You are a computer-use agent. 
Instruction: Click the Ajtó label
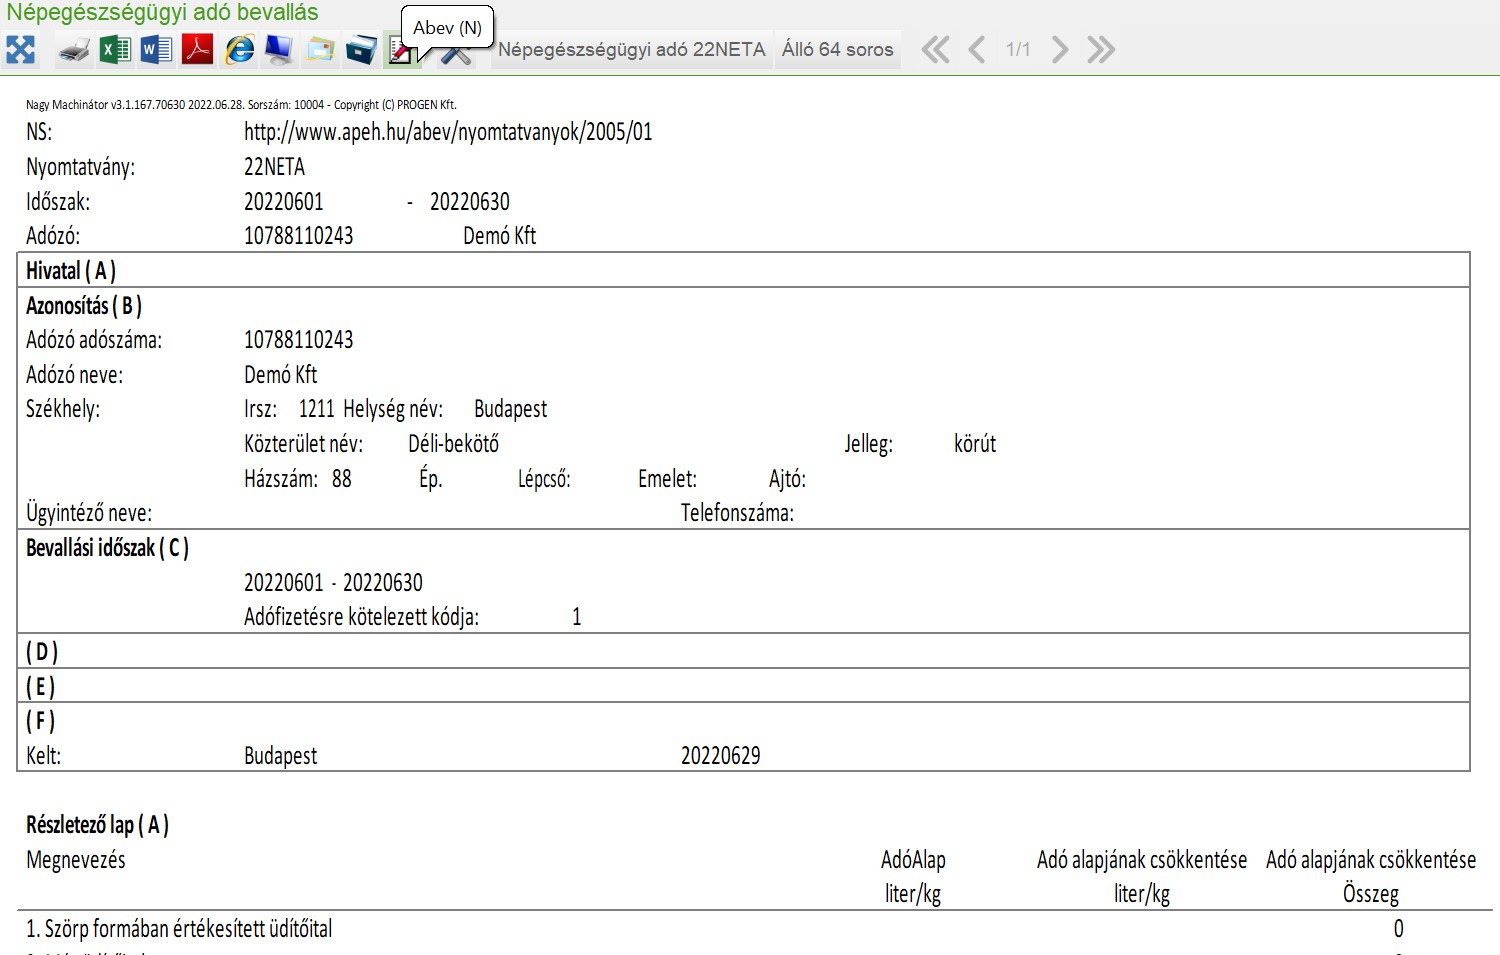coord(788,479)
